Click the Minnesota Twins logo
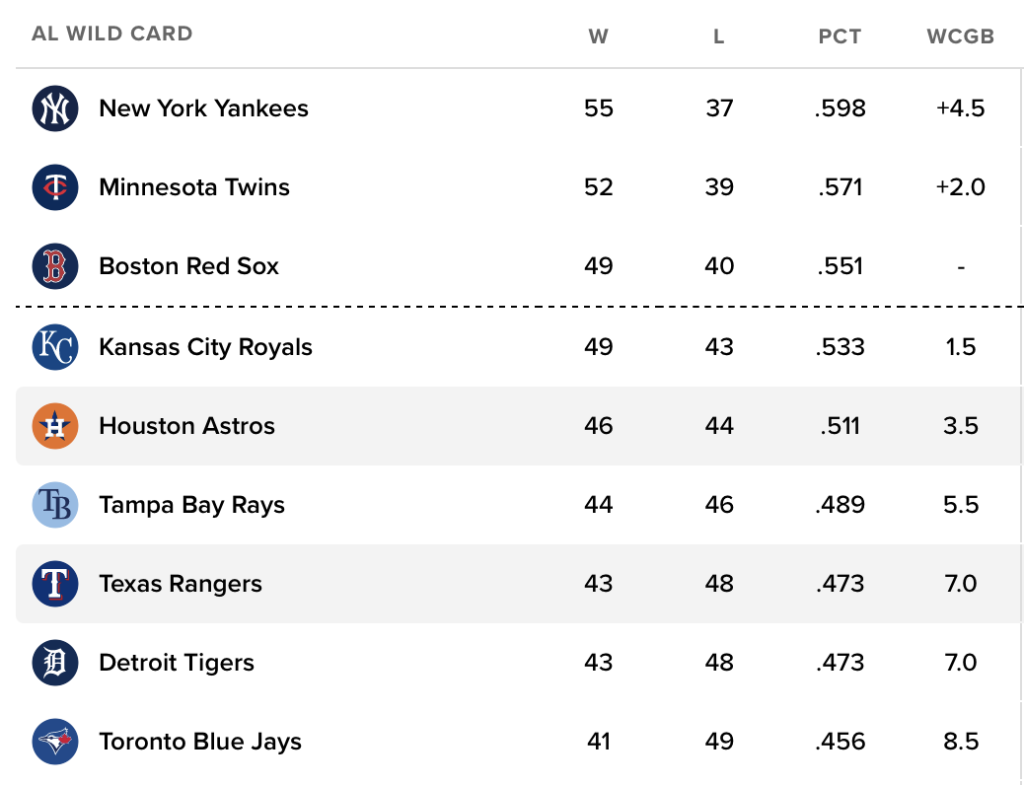Screen dimensions: 1024x785 tap(55, 187)
